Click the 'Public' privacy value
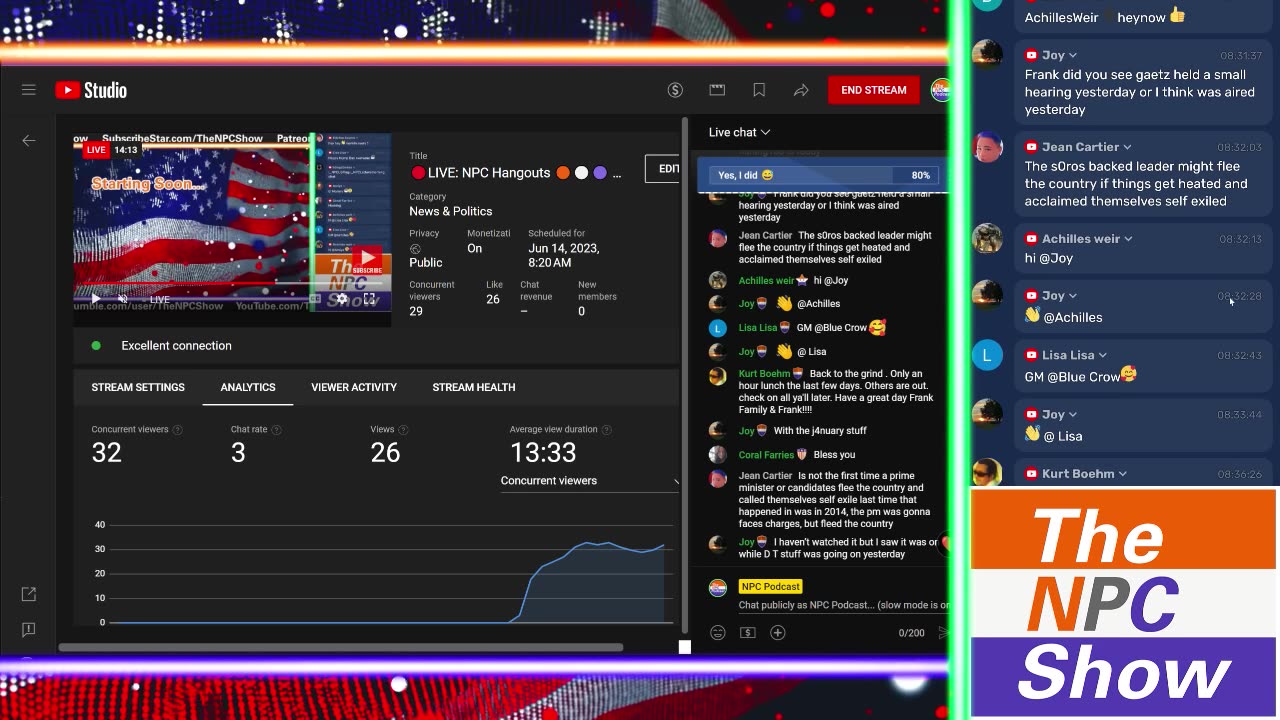1280x720 pixels. click(425, 263)
